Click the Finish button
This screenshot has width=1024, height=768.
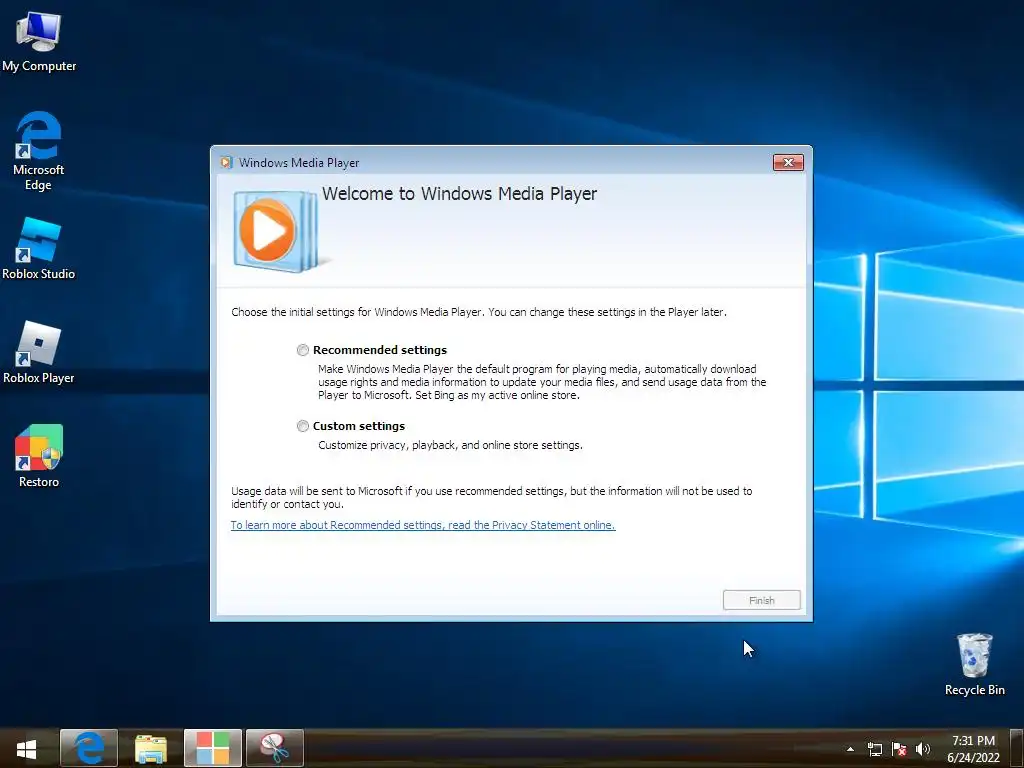coord(761,600)
